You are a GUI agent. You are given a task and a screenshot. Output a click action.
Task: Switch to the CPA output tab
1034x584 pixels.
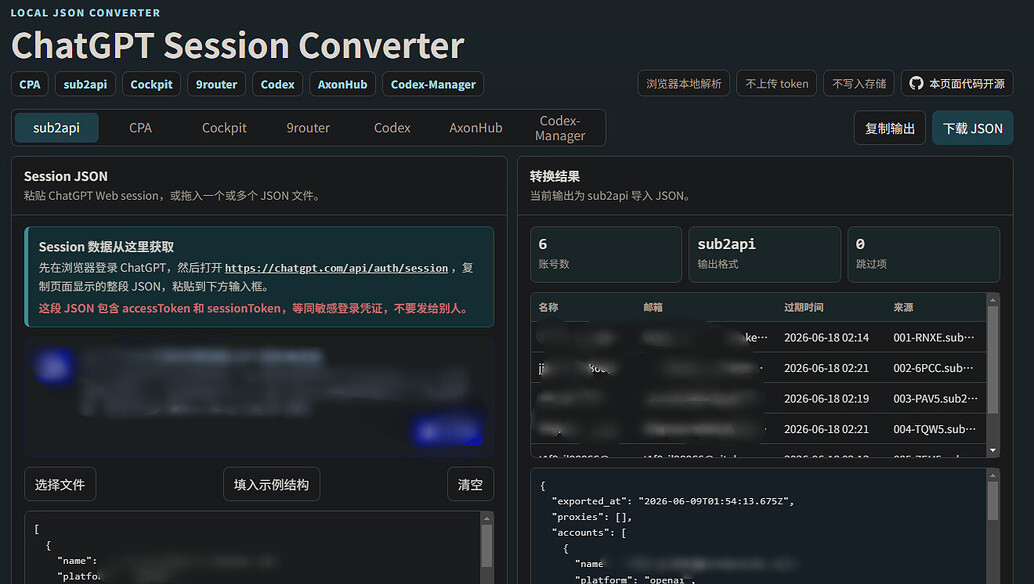tap(140, 128)
